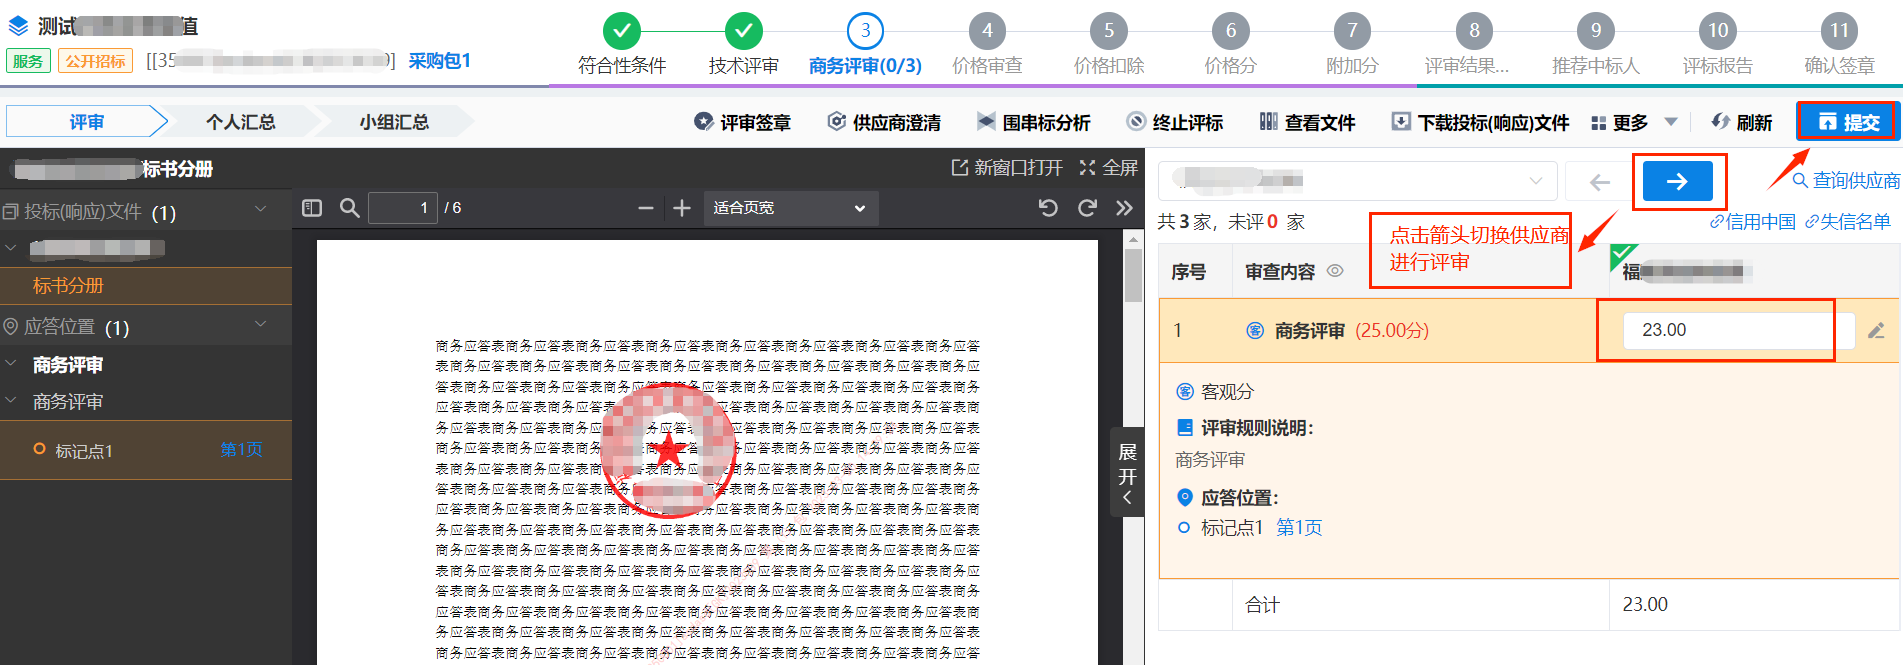Viewport: 1903px width, 665px height.
Task: Select step 8 评审结果
Action: pyautogui.click(x=1467, y=45)
